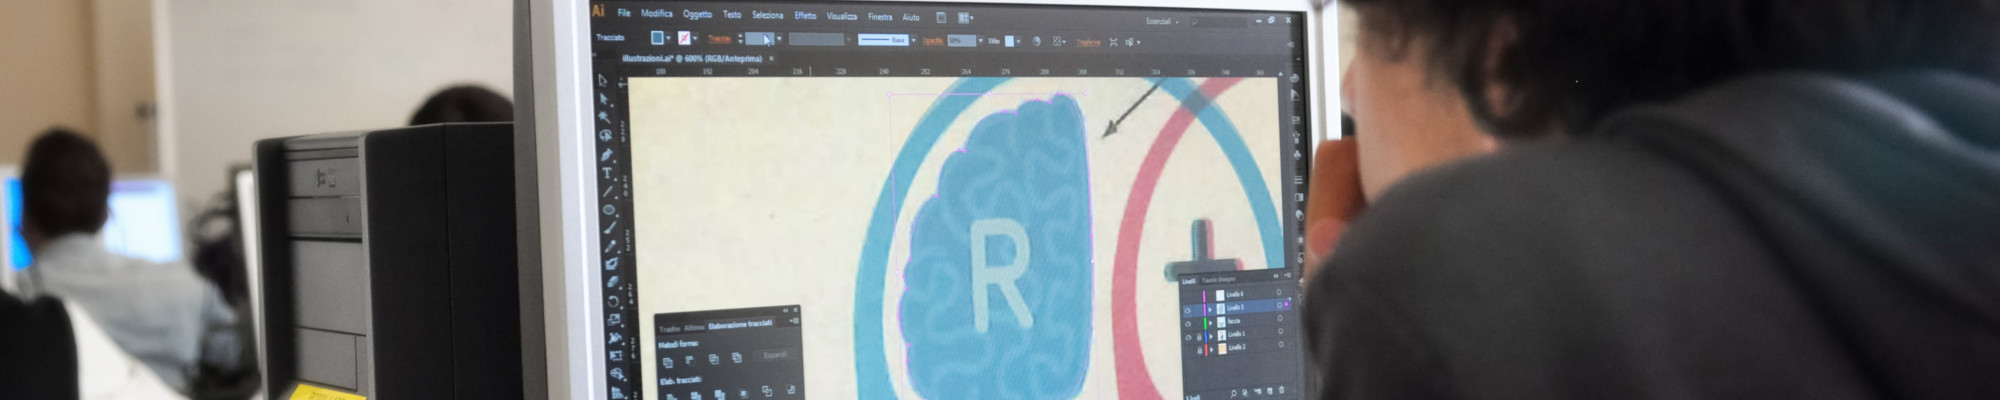Click the Recolor Artwork wheel icon
The height and width of the screenshot is (400, 2000).
[x=1036, y=41]
